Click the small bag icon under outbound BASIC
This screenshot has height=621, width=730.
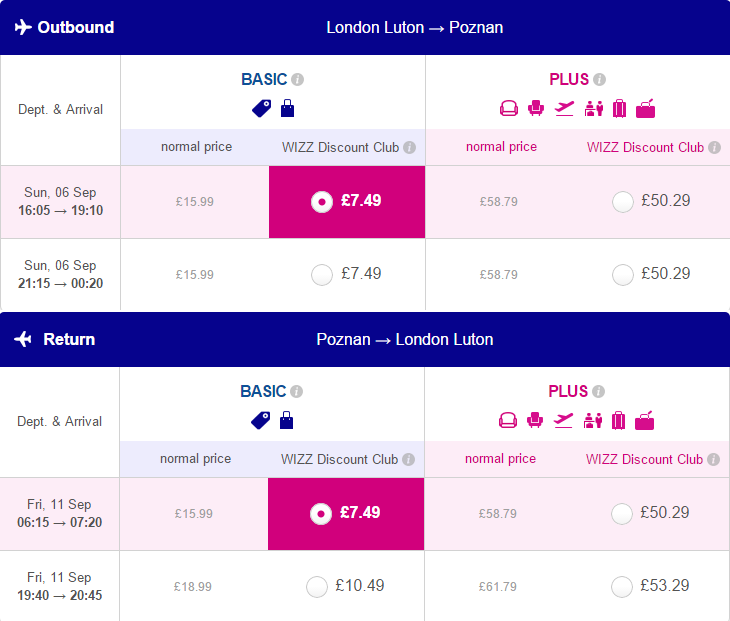[287, 108]
